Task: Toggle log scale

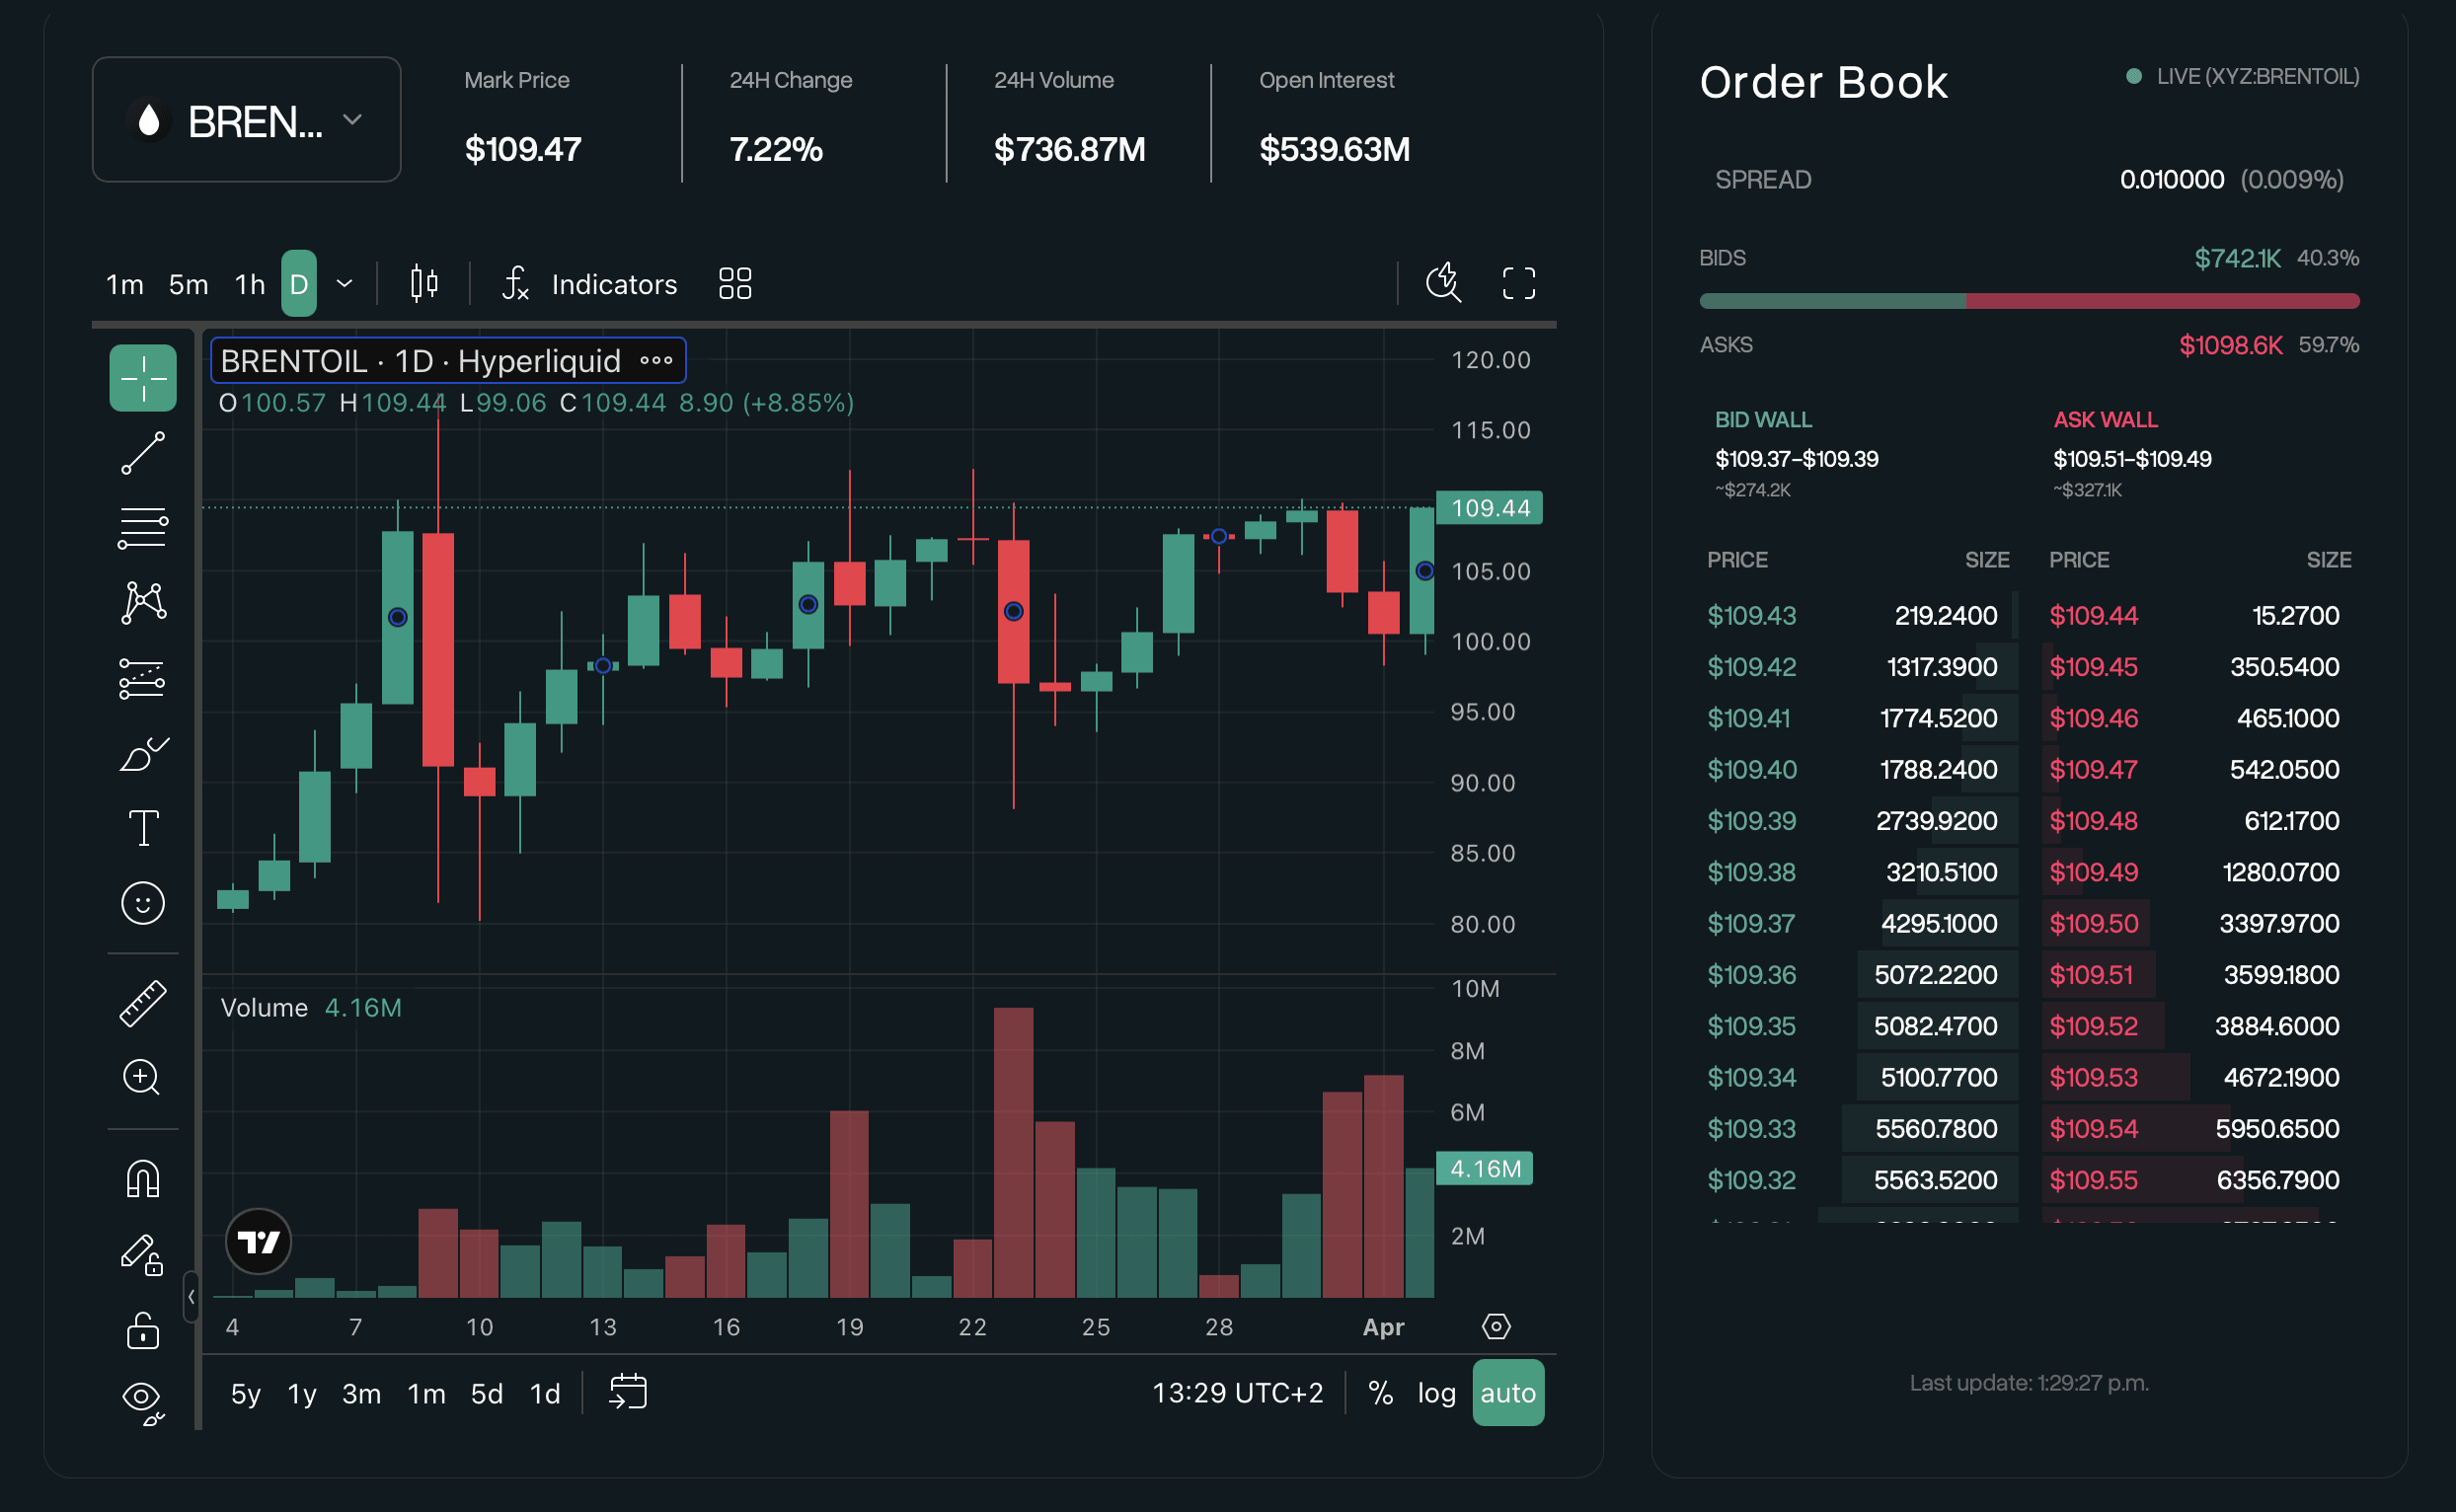Action: [1437, 1393]
